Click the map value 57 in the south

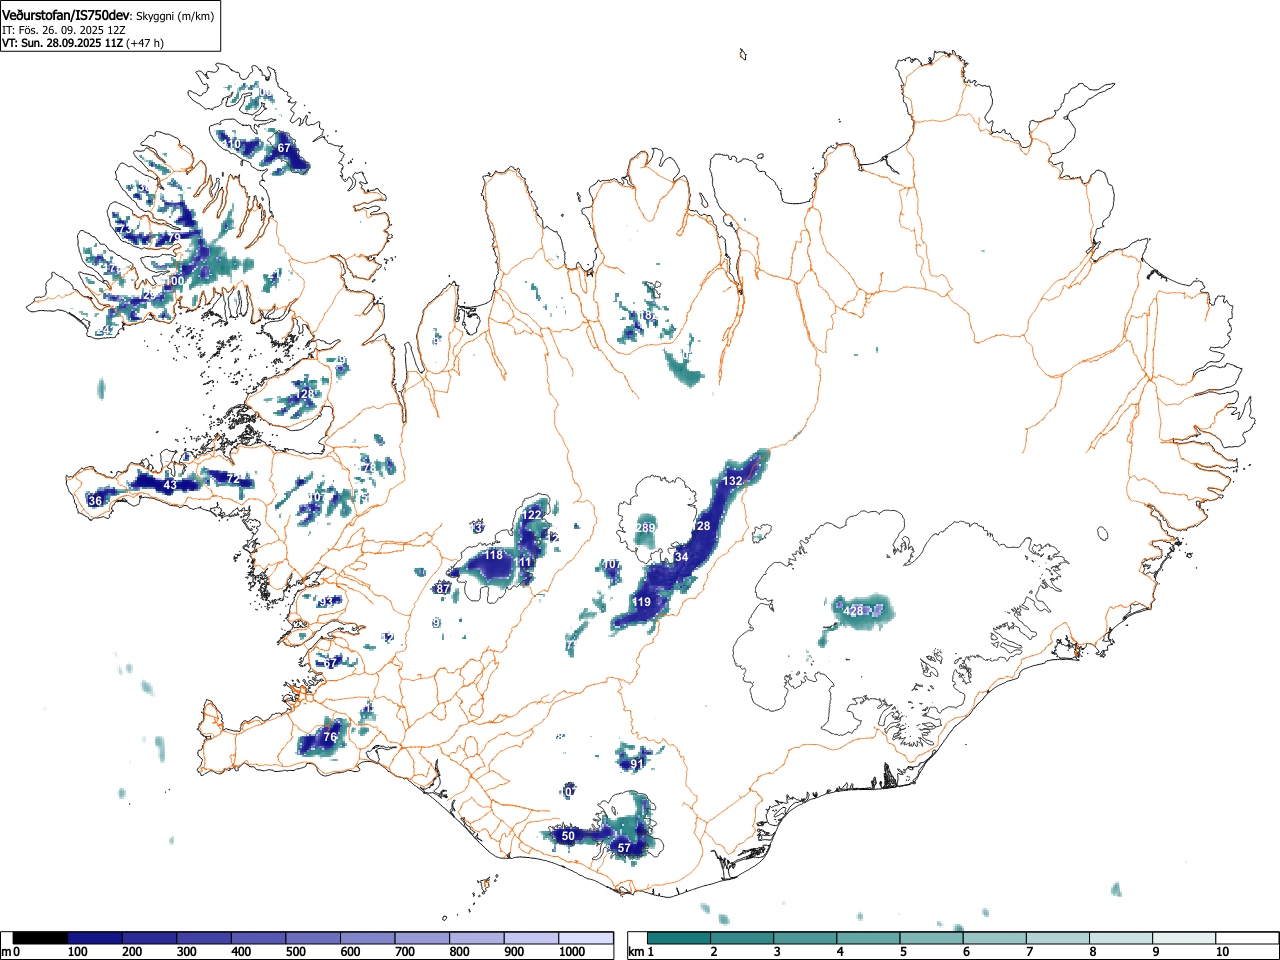point(624,848)
